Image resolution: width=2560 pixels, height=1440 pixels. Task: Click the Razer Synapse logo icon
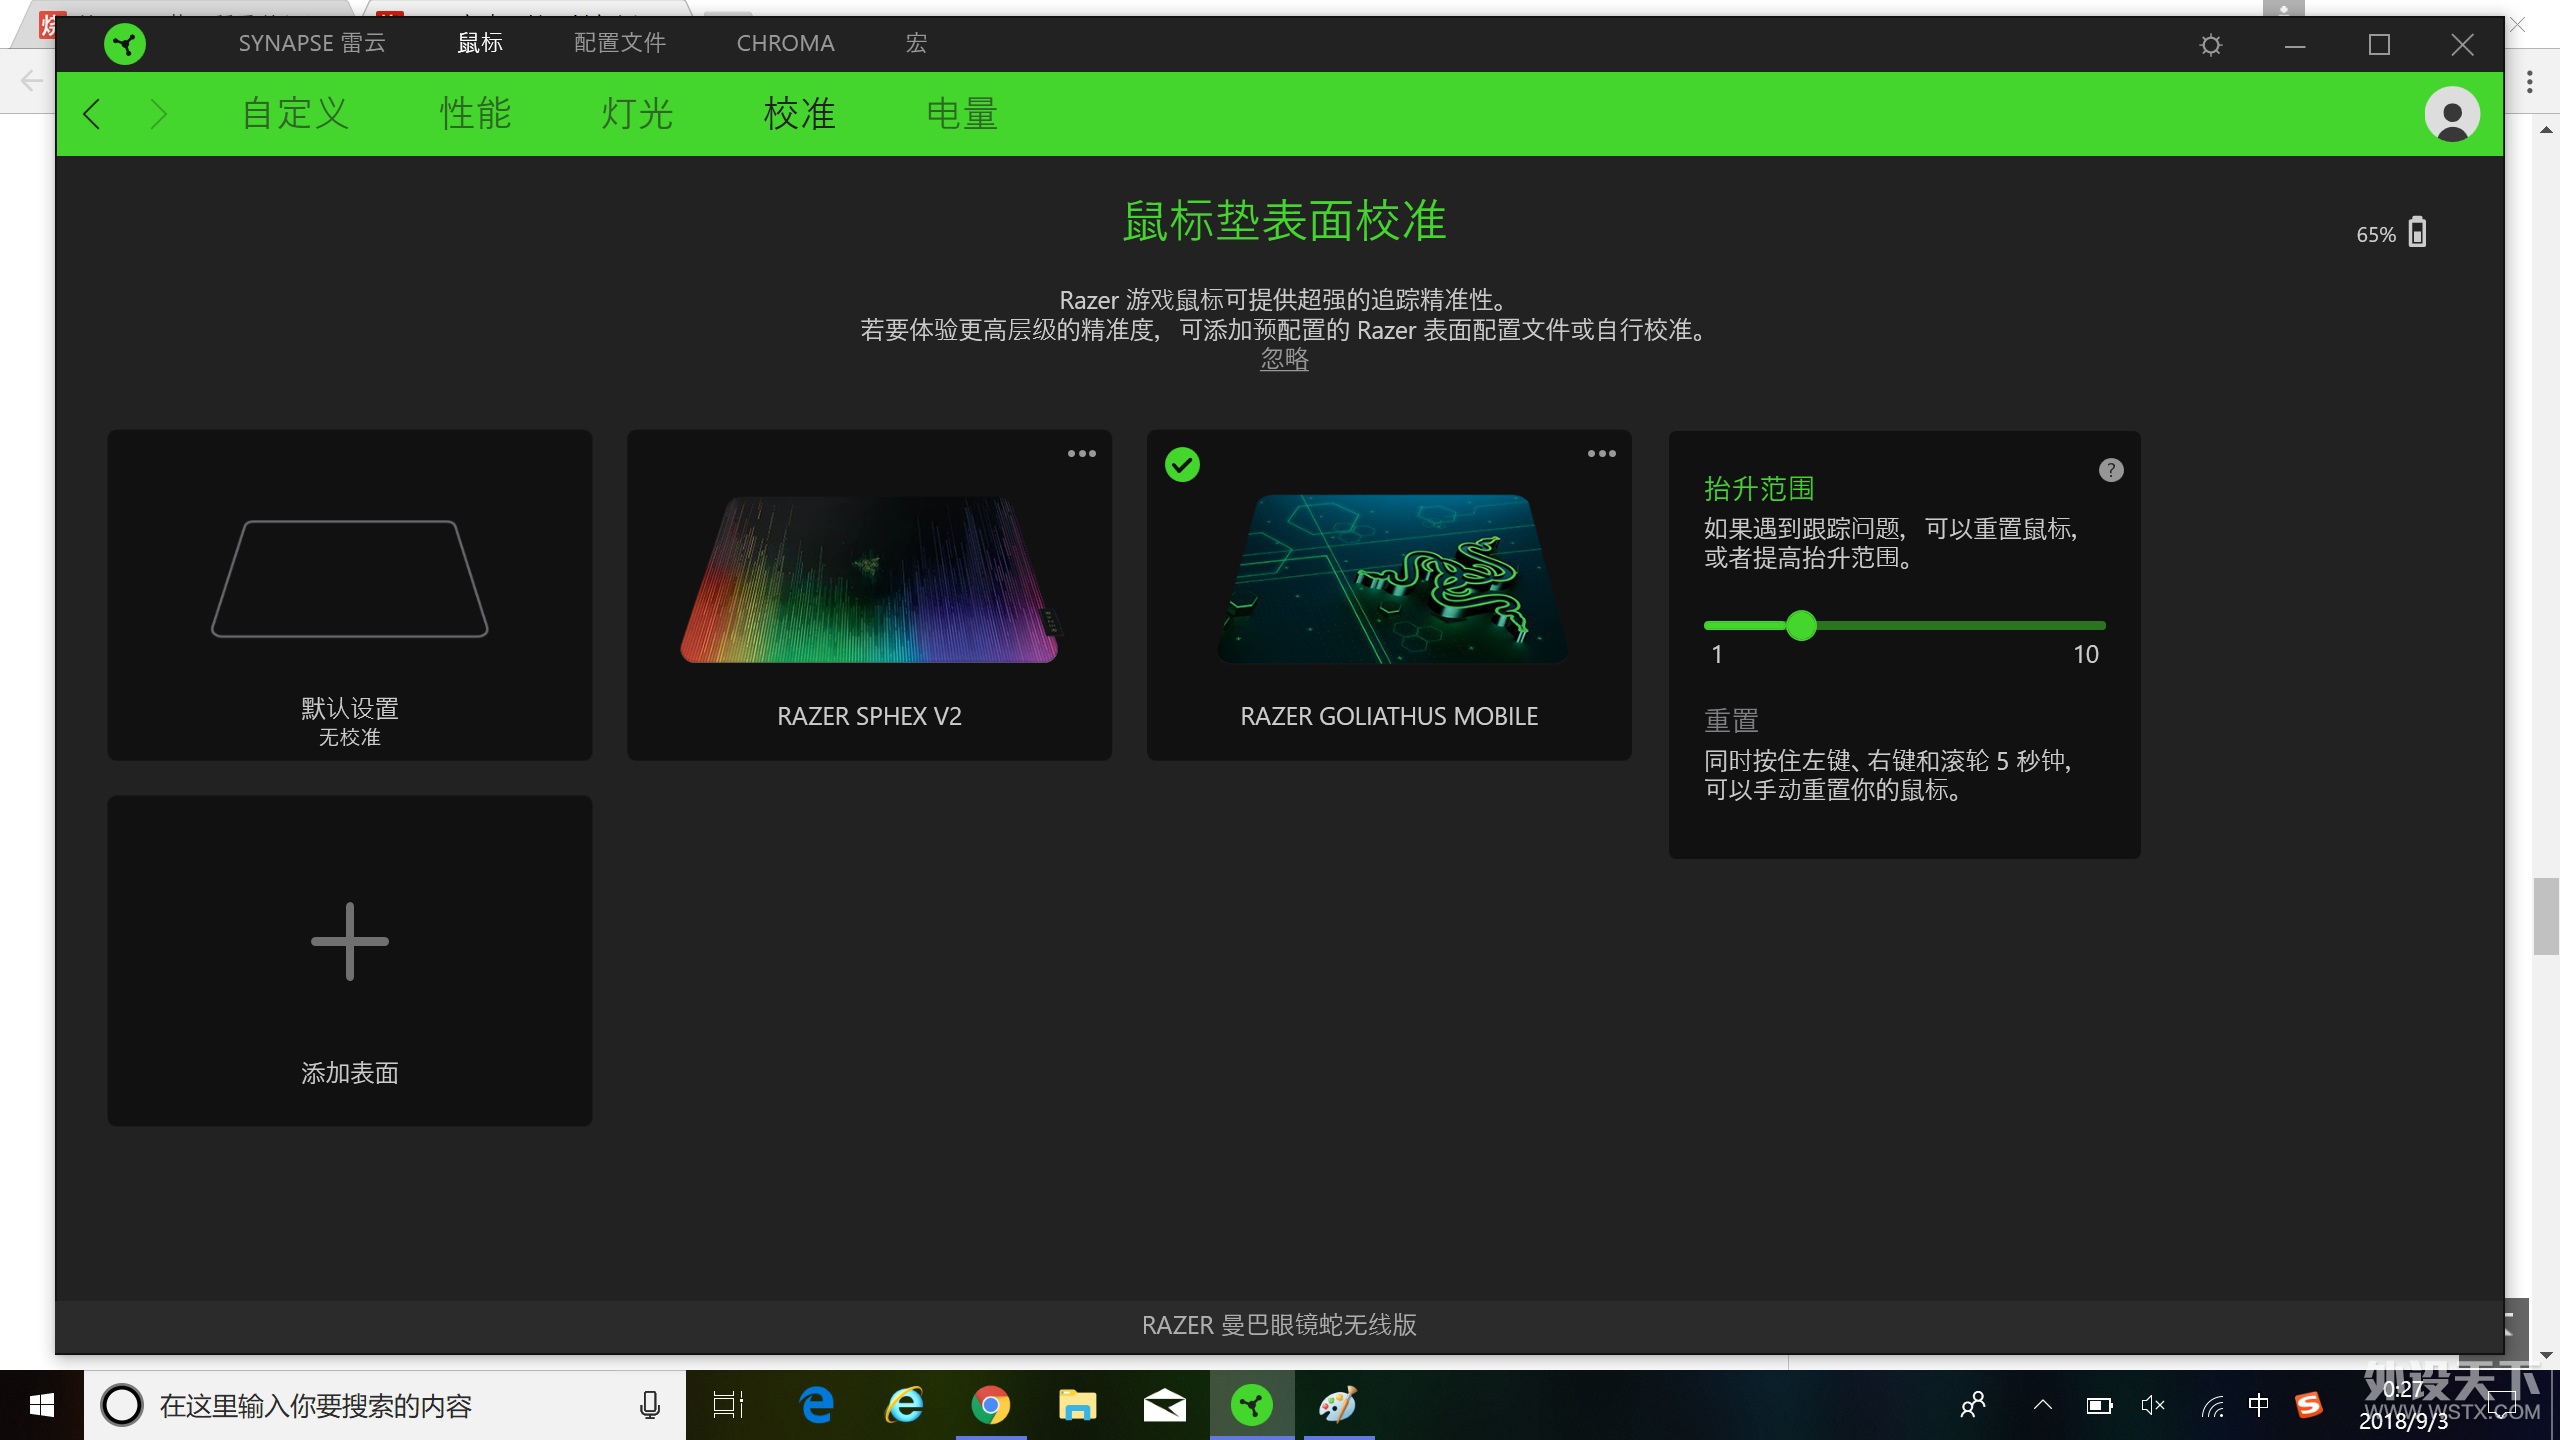pyautogui.click(x=125, y=44)
